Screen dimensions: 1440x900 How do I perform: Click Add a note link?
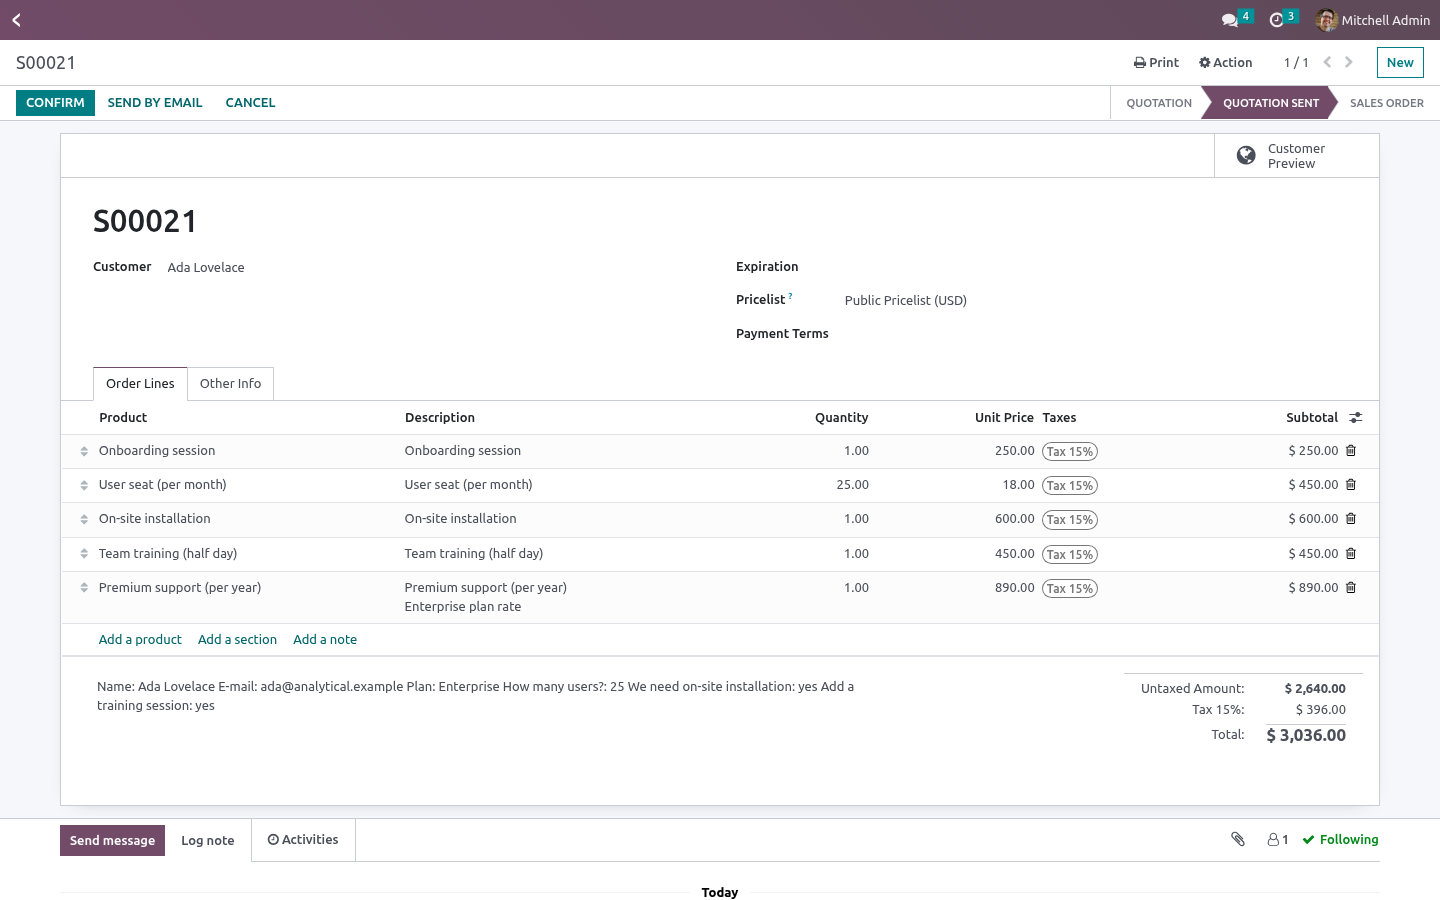pos(325,640)
